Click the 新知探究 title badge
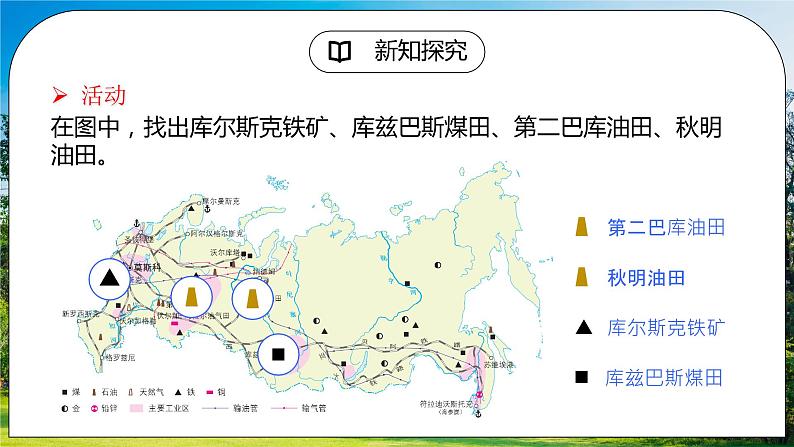Image resolution: width=794 pixels, height=447 pixels. coord(397,52)
